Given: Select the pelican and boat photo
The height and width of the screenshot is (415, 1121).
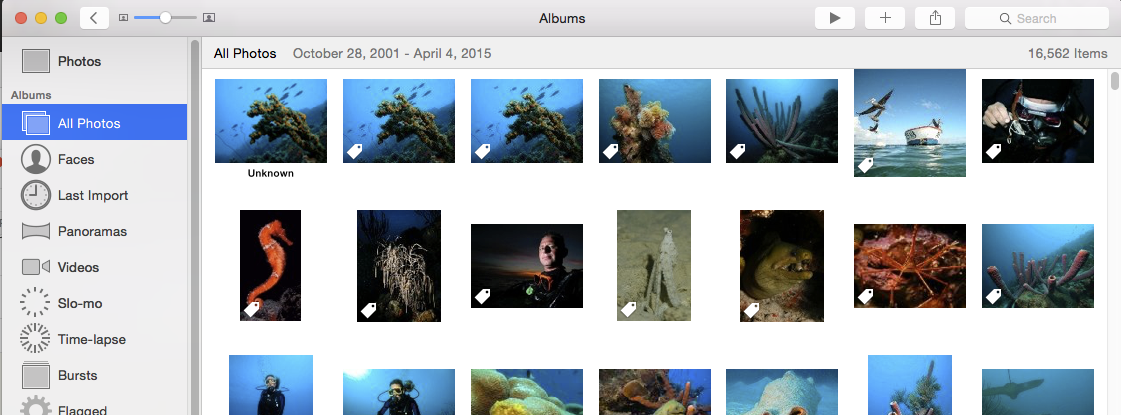Looking at the screenshot, I should [910, 122].
